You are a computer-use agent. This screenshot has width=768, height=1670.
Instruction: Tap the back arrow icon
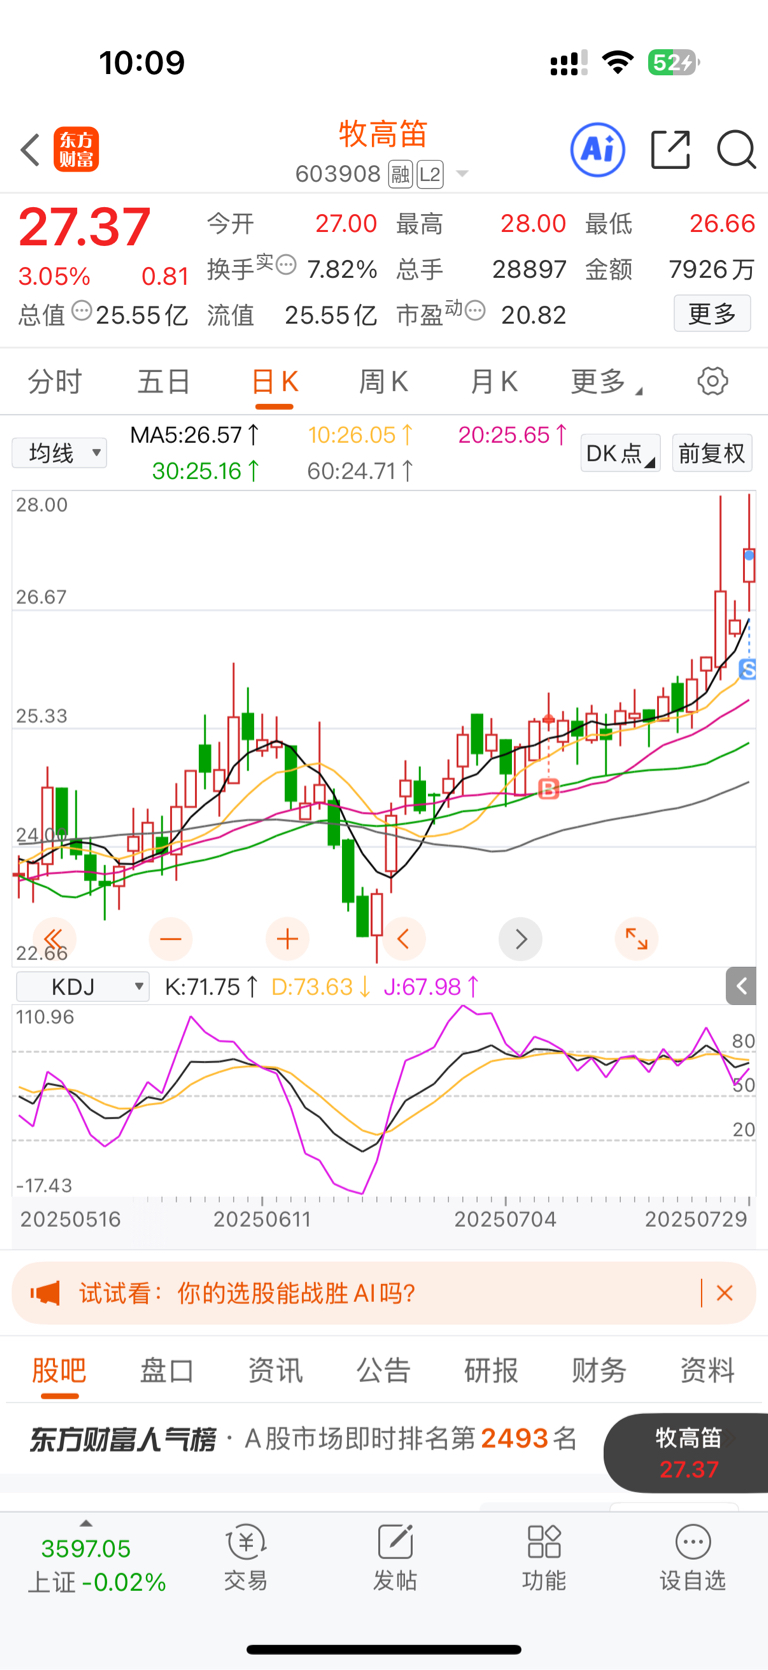30,151
